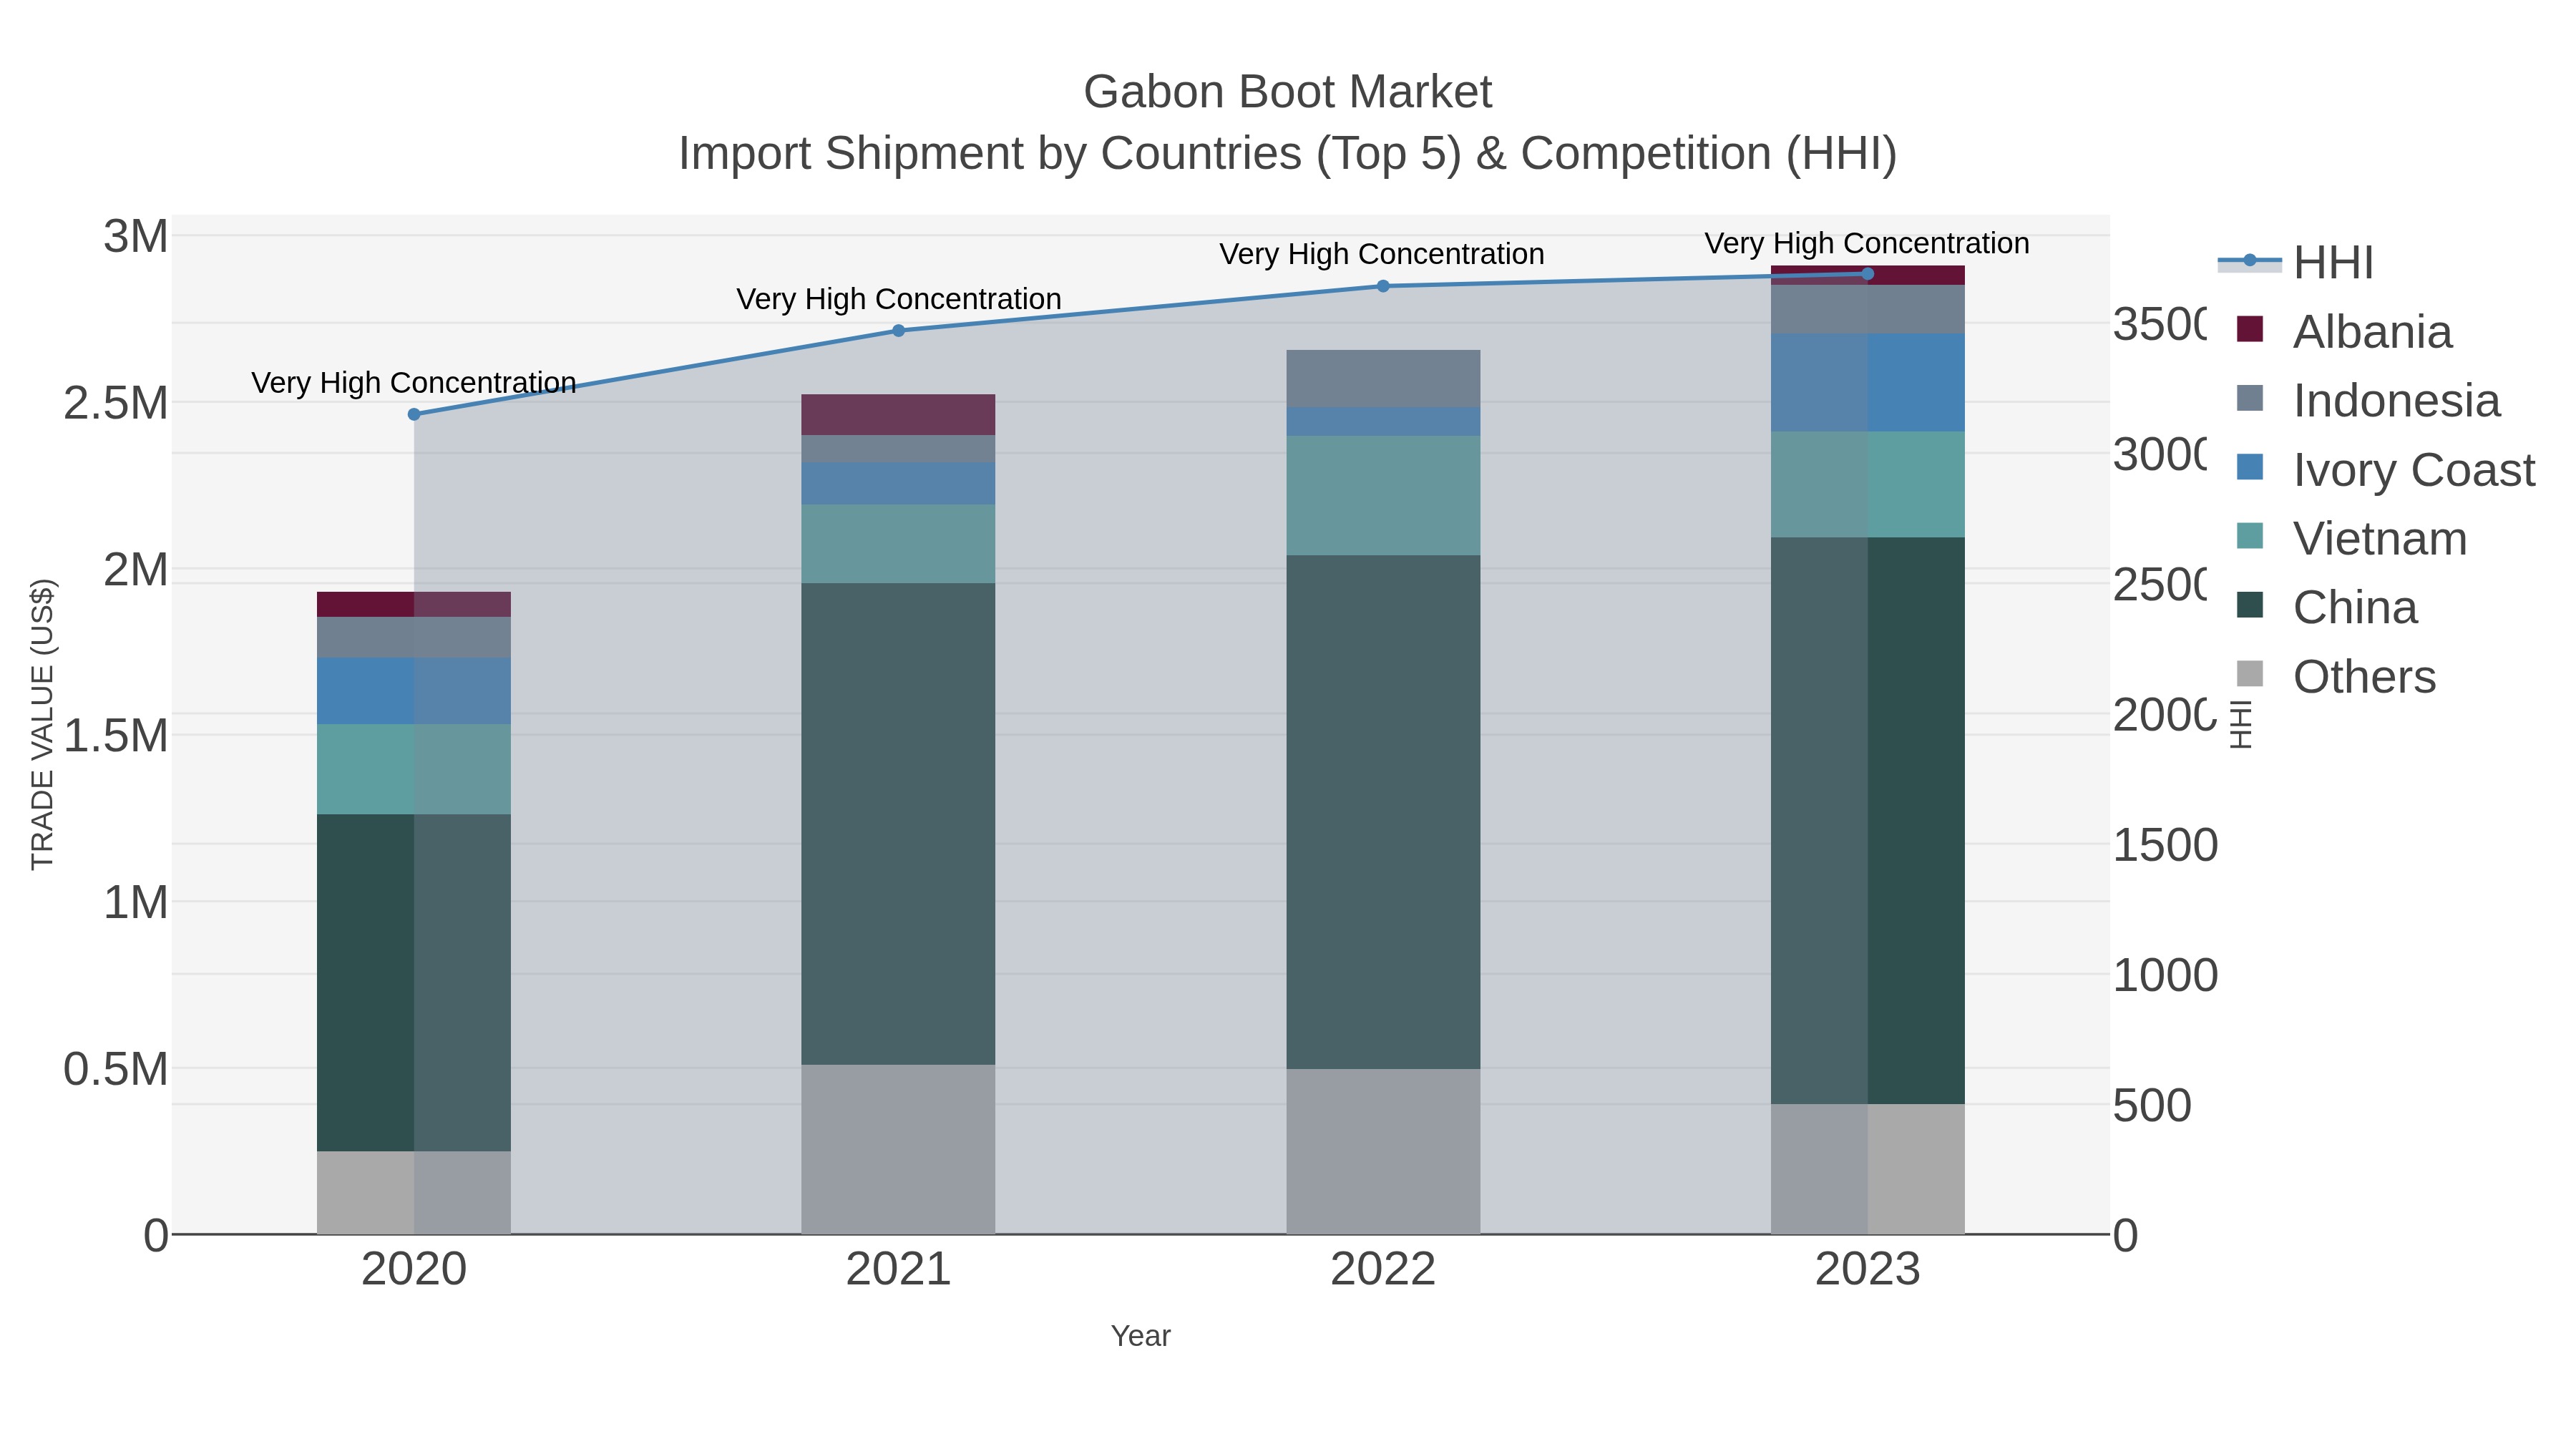Image resolution: width=2576 pixels, height=1449 pixels.
Task: Toggle the Albania legend label
Action: (2372, 332)
